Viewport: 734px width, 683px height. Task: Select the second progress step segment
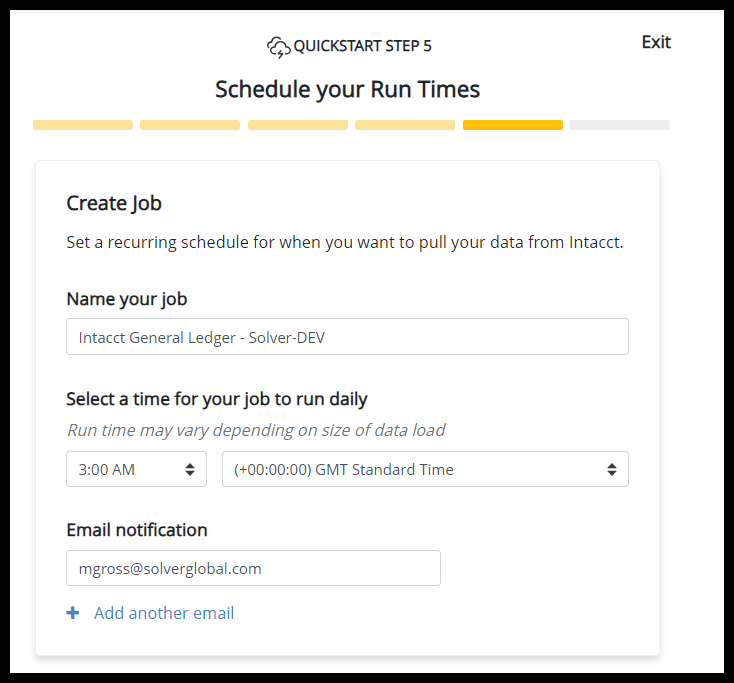click(190, 125)
